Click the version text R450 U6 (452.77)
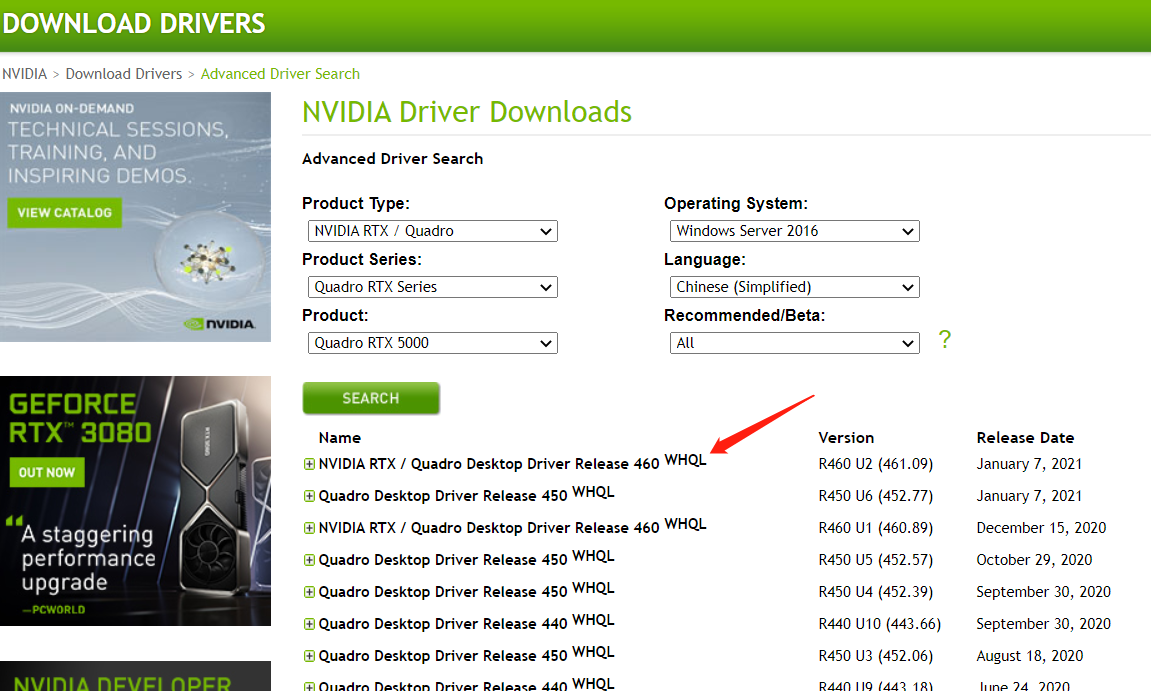1151x699 pixels. [x=876, y=496]
